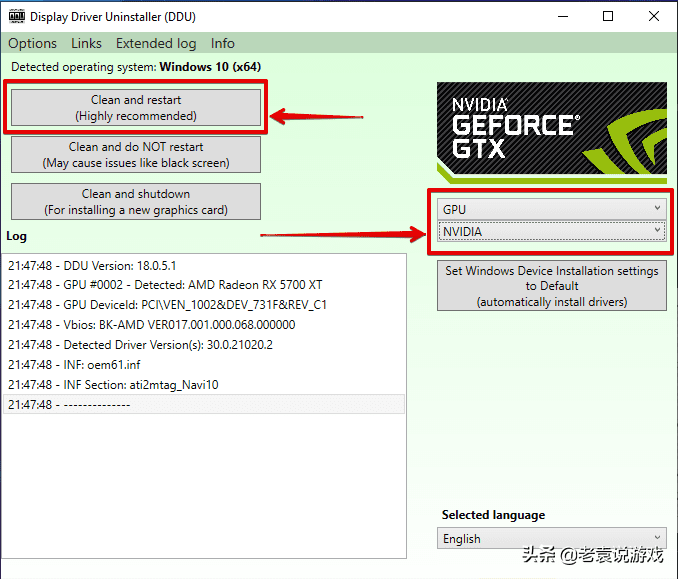Click the NVIDIA GeForce GTX logo image
The height and width of the screenshot is (579, 679).
[552, 133]
